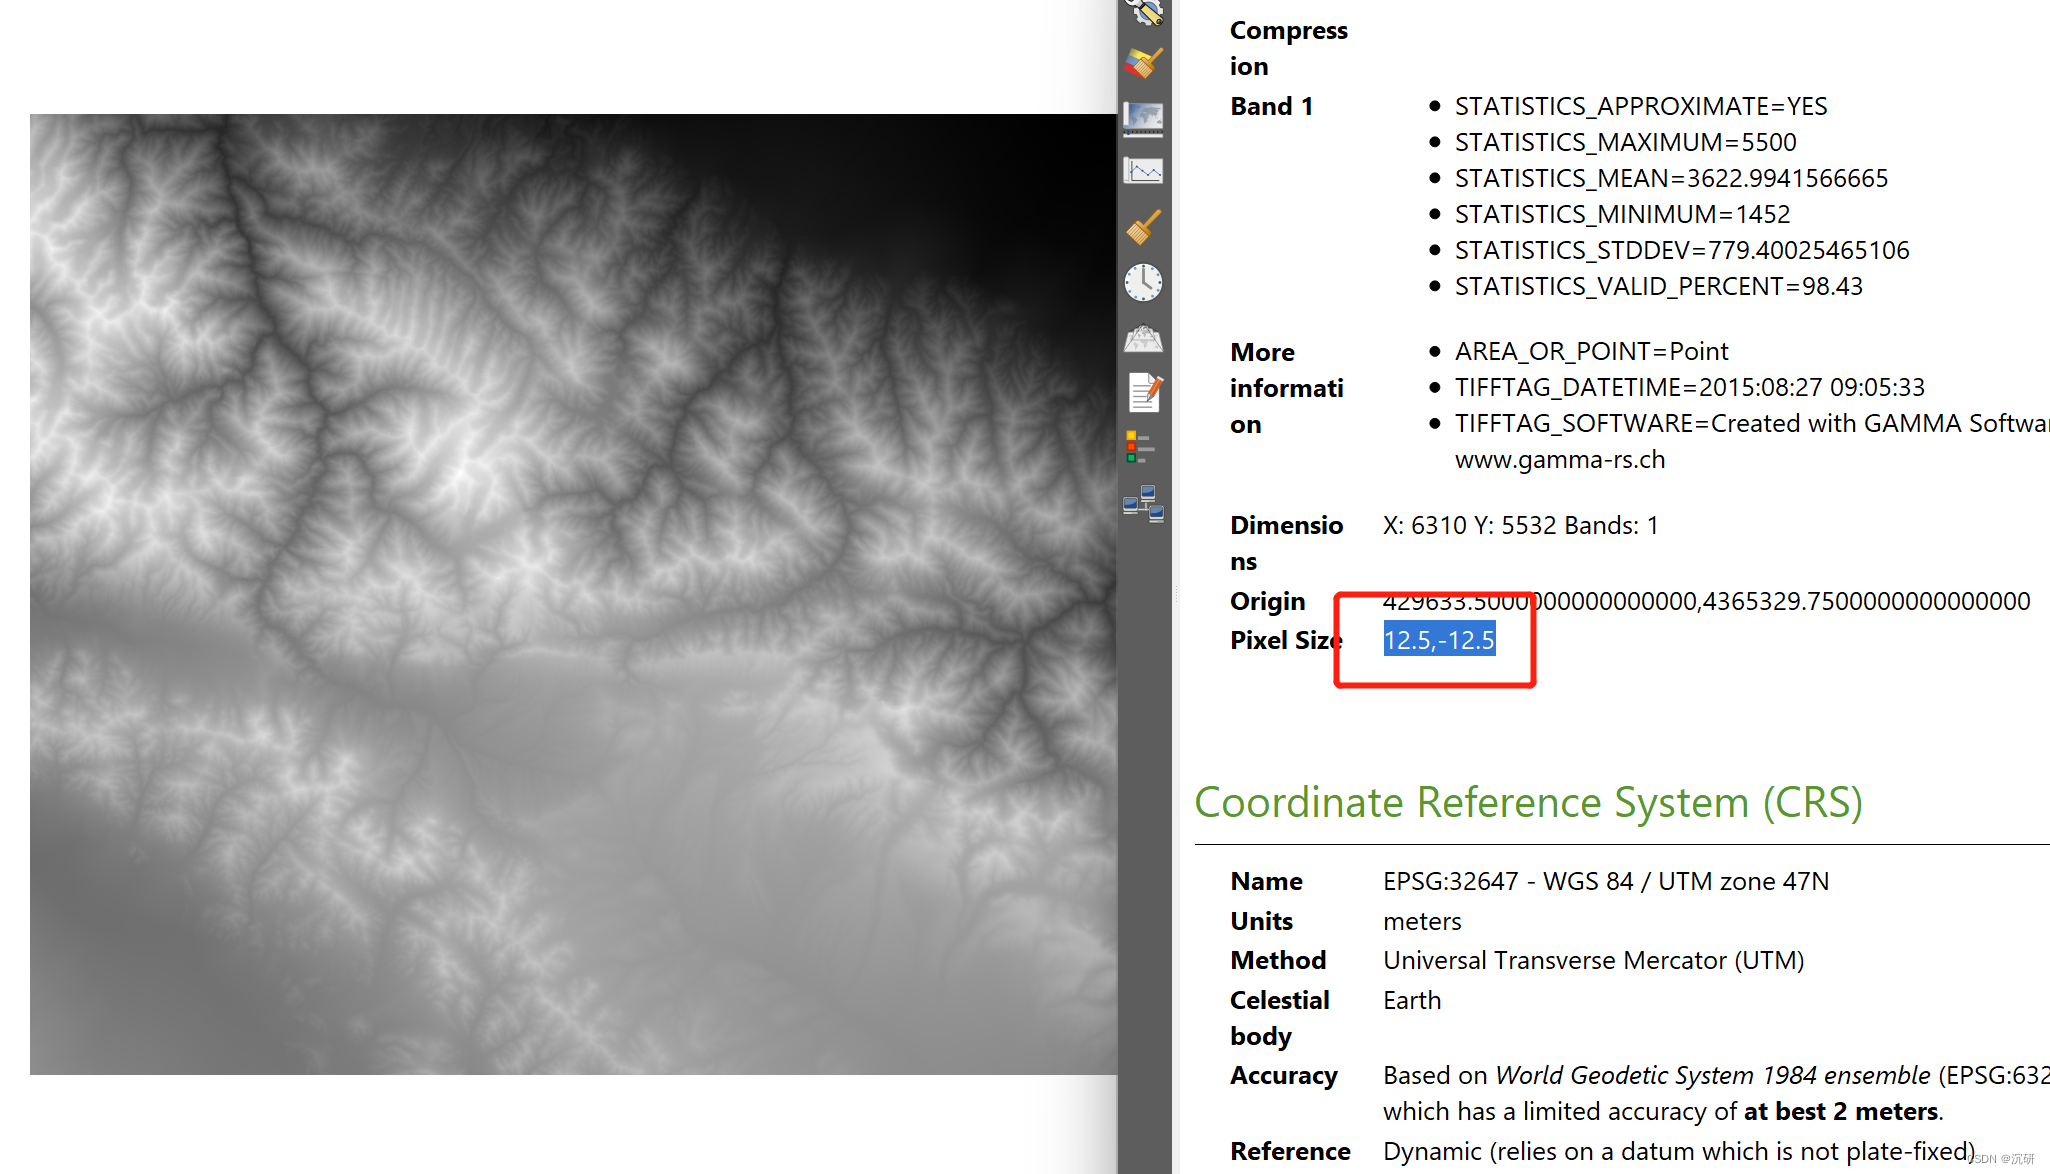Select the Transparency settings icon
This screenshot has width=2050, height=1174.
point(1143,118)
